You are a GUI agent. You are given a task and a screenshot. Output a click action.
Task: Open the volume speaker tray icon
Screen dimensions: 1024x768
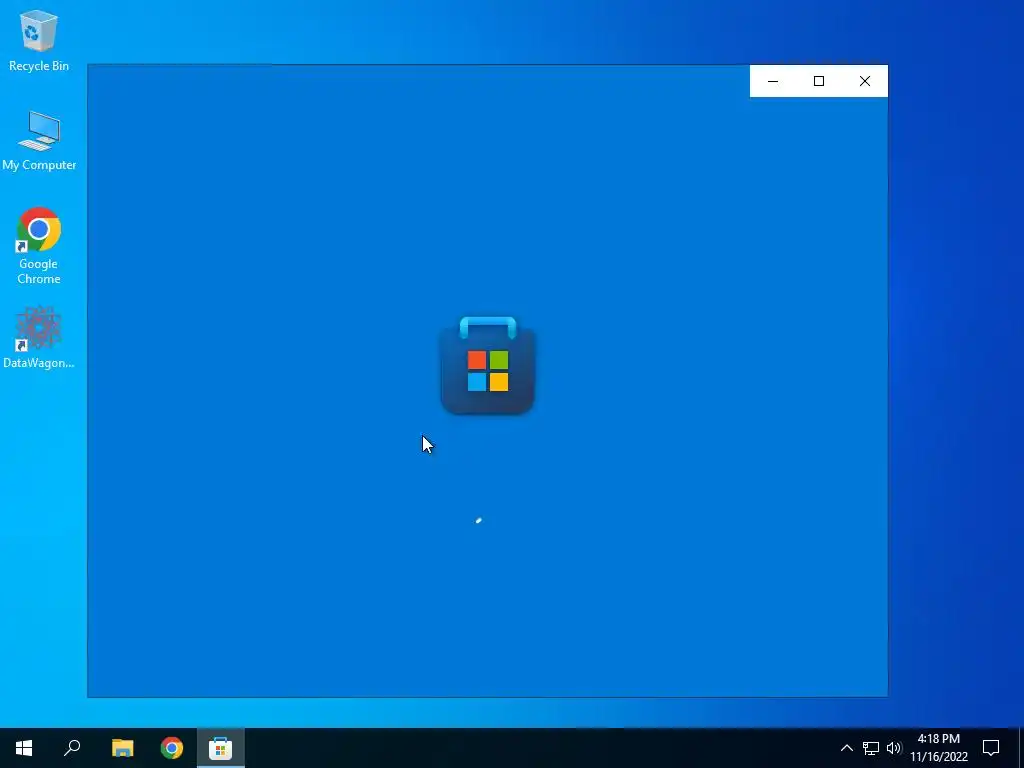pyautogui.click(x=894, y=748)
